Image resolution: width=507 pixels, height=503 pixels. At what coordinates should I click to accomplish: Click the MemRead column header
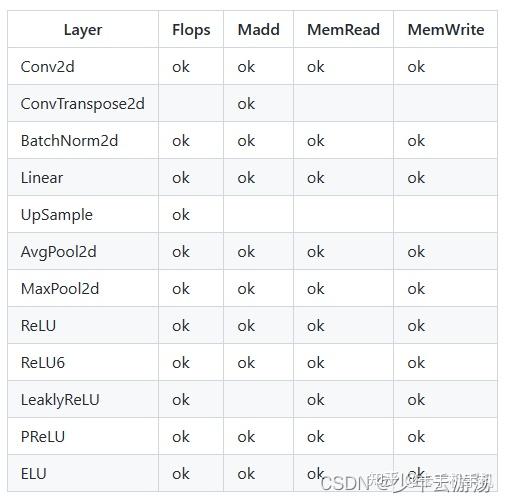pyautogui.click(x=343, y=30)
